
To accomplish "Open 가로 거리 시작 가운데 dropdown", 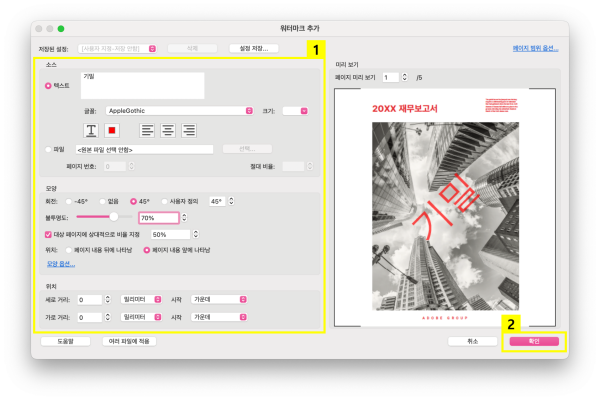I will (x=219, y=317).
